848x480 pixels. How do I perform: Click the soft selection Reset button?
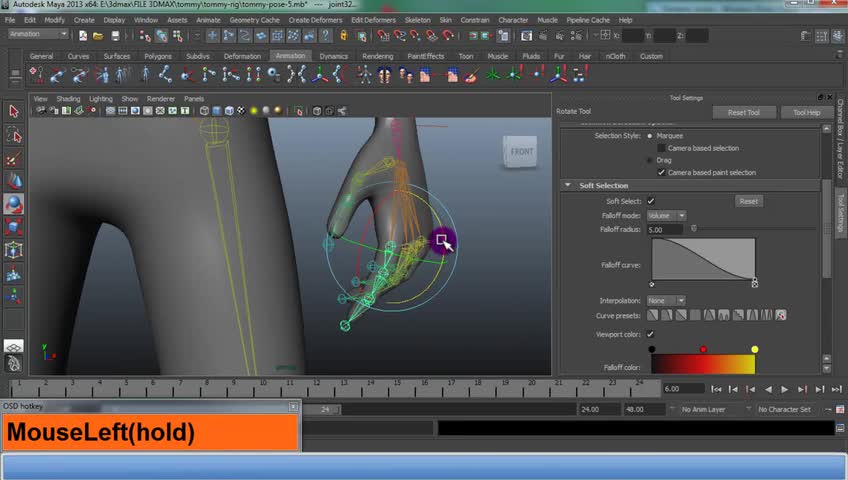[x=748, y=201]
